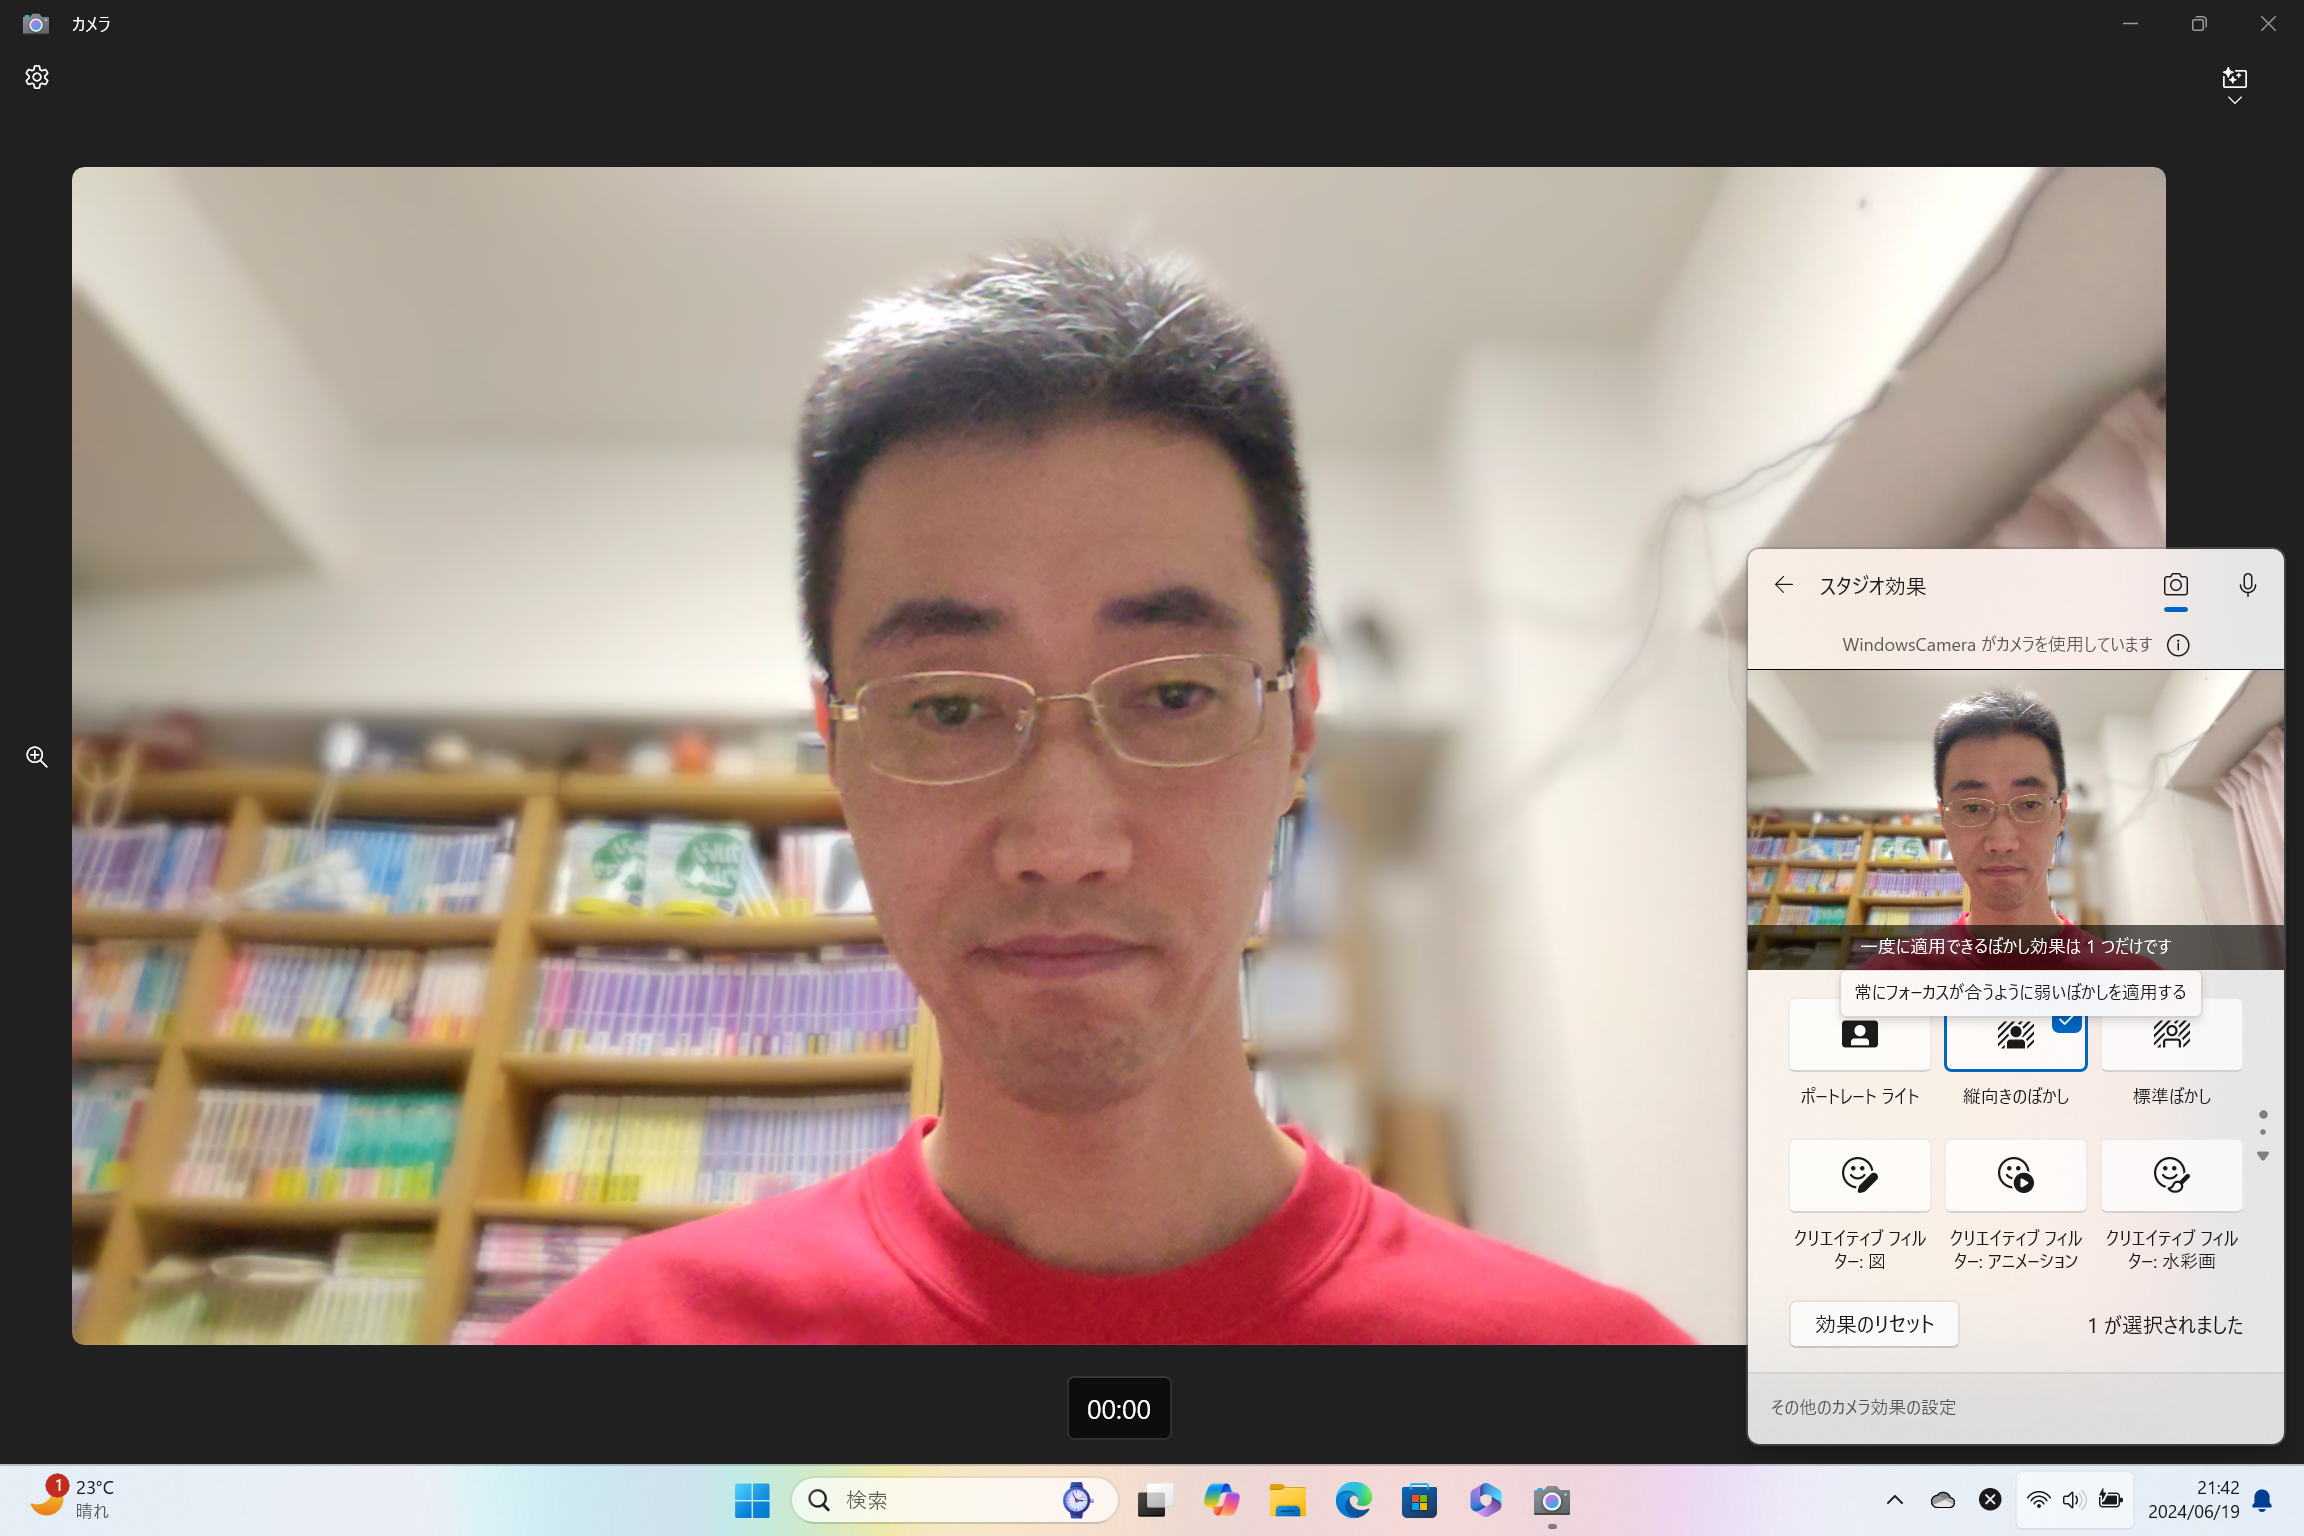Viewport: 2304px width, 1536px height.
Task: Open camera settings gear
Action: point(37,77)
